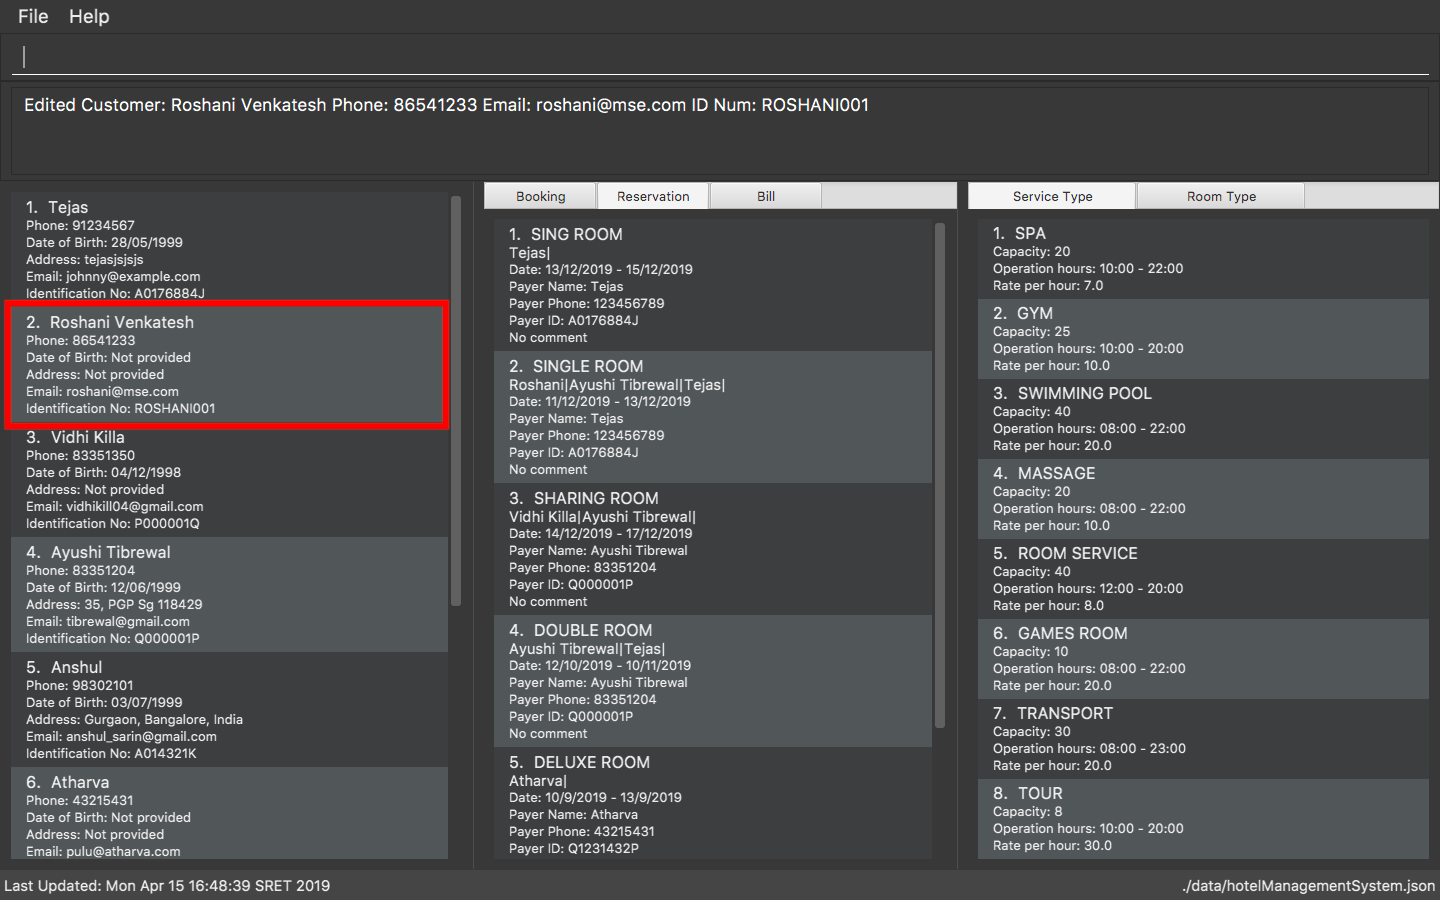
Task: Select the SPA service entry
Action: pyautogui.click(x=1203, y=259)
